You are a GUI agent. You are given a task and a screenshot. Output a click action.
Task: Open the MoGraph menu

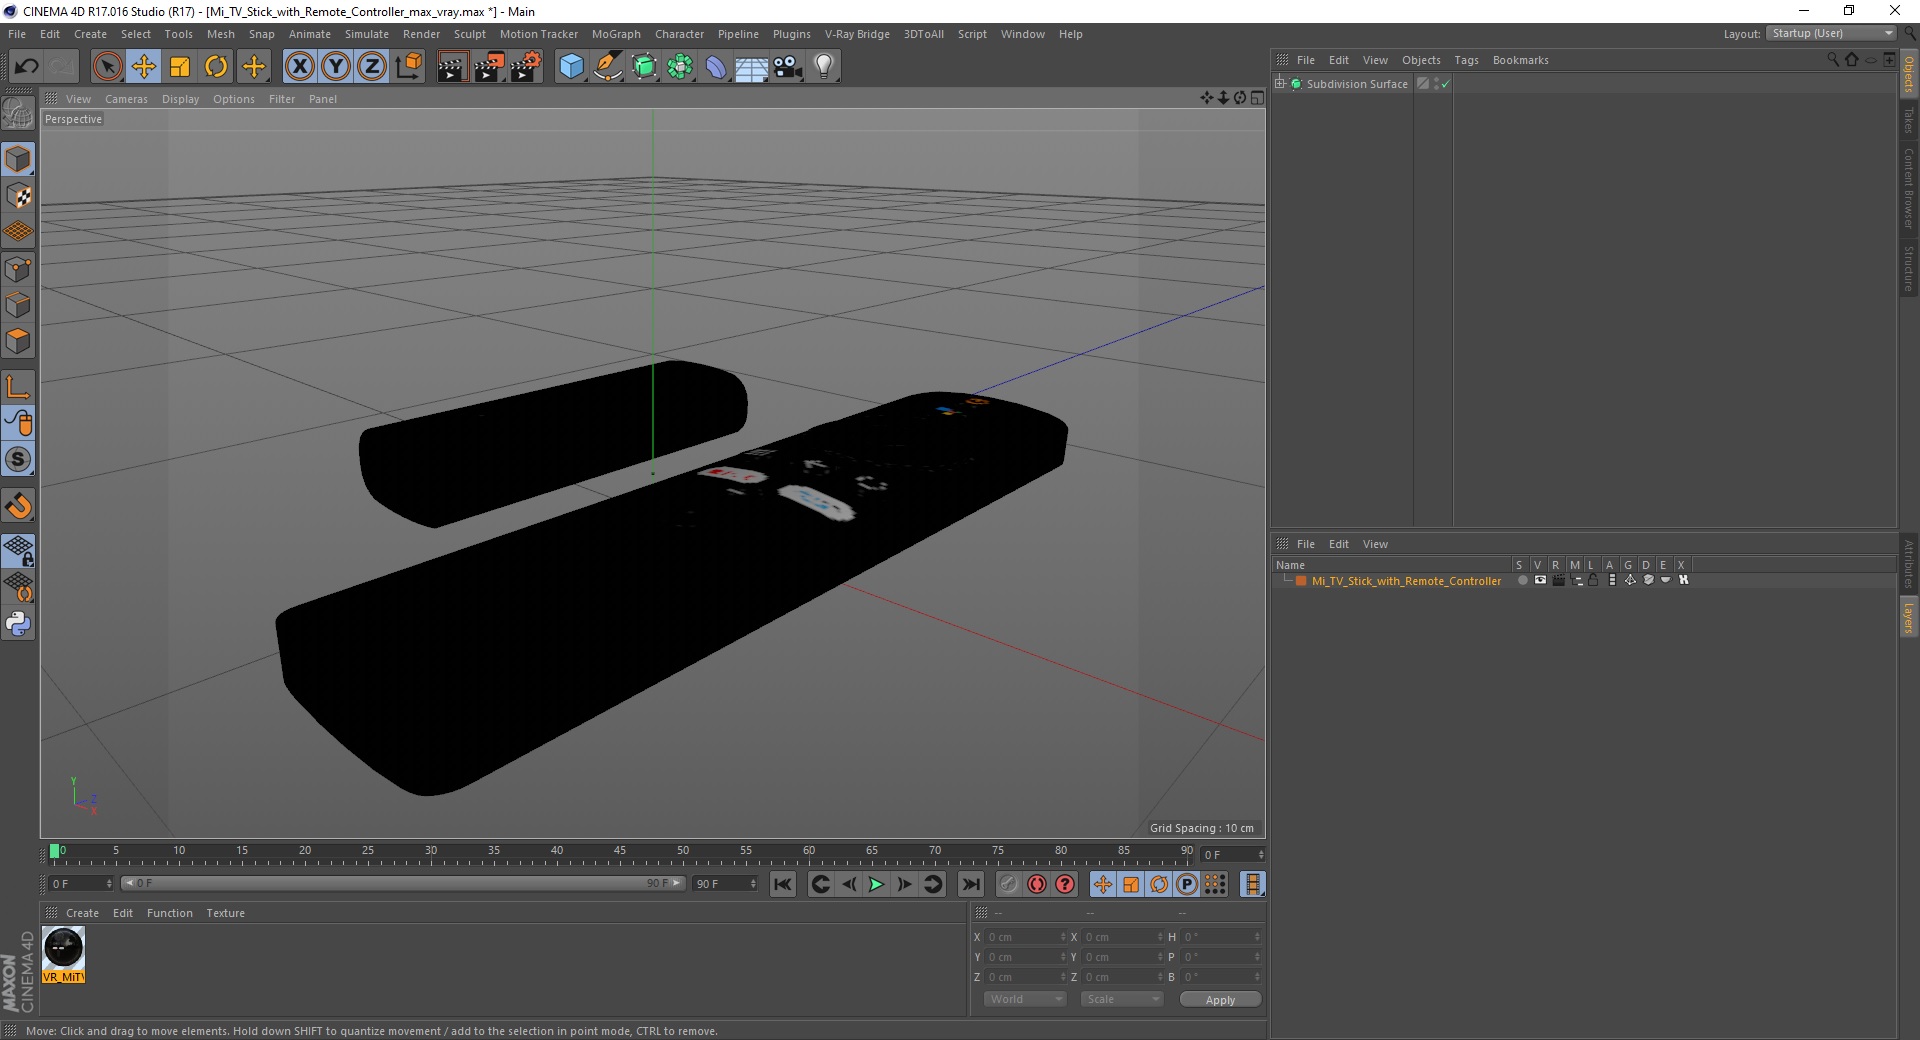[x=616, y=34]
